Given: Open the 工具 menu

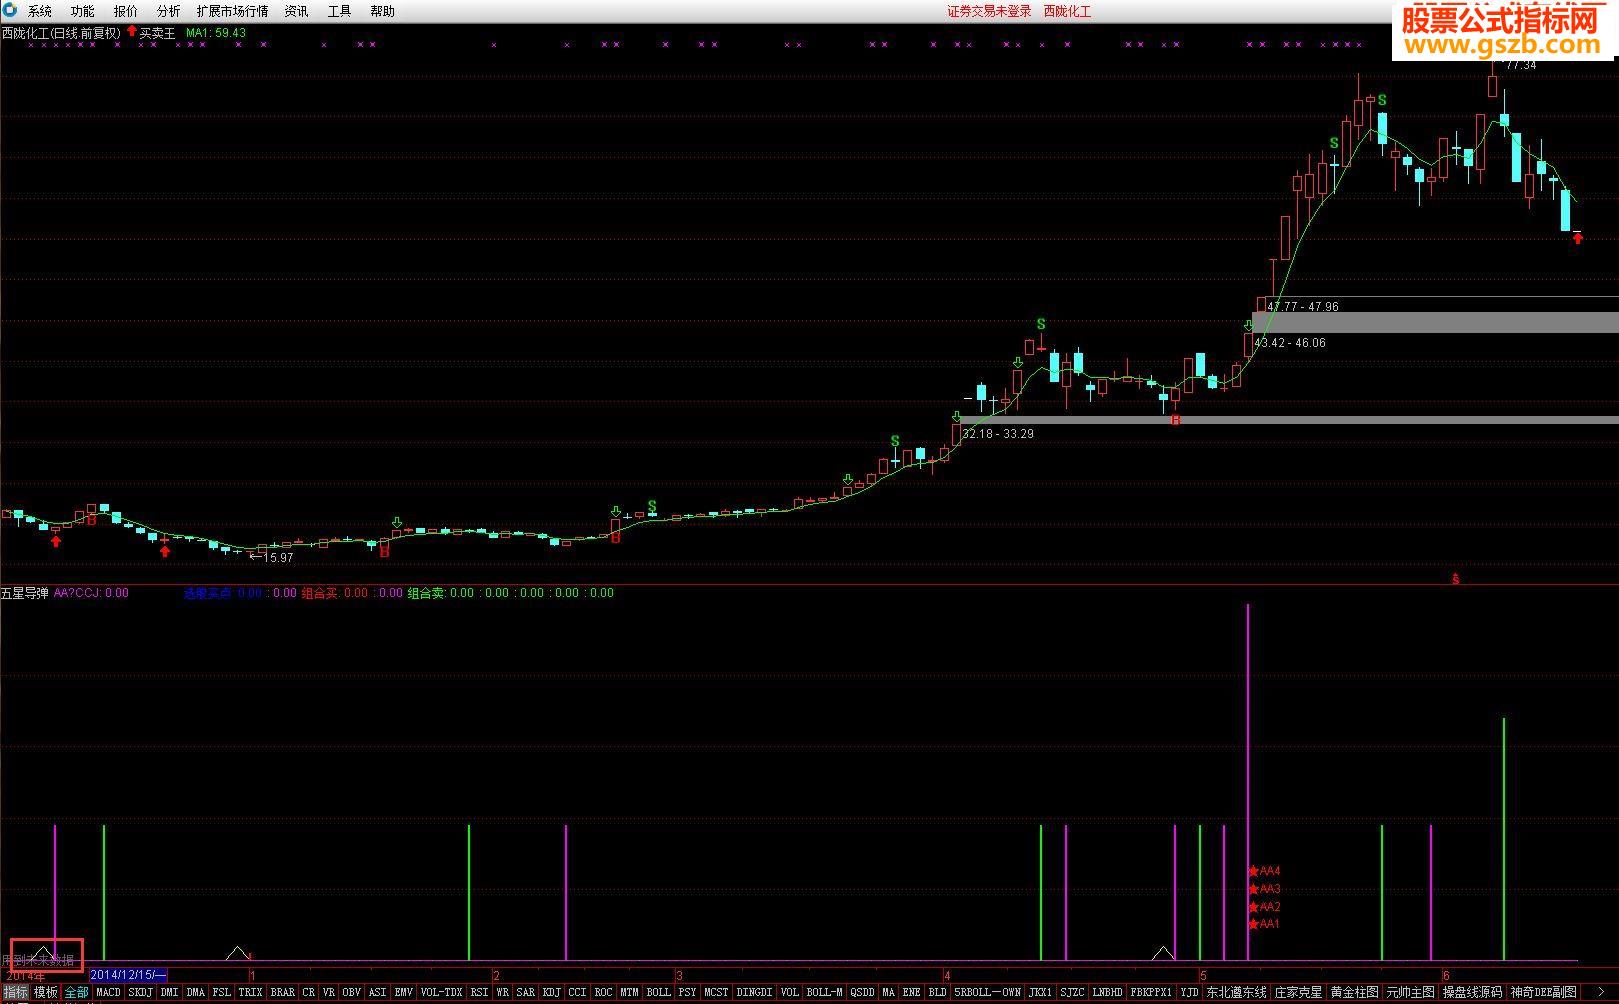Looking at the screenshot, I should point(339,11).
